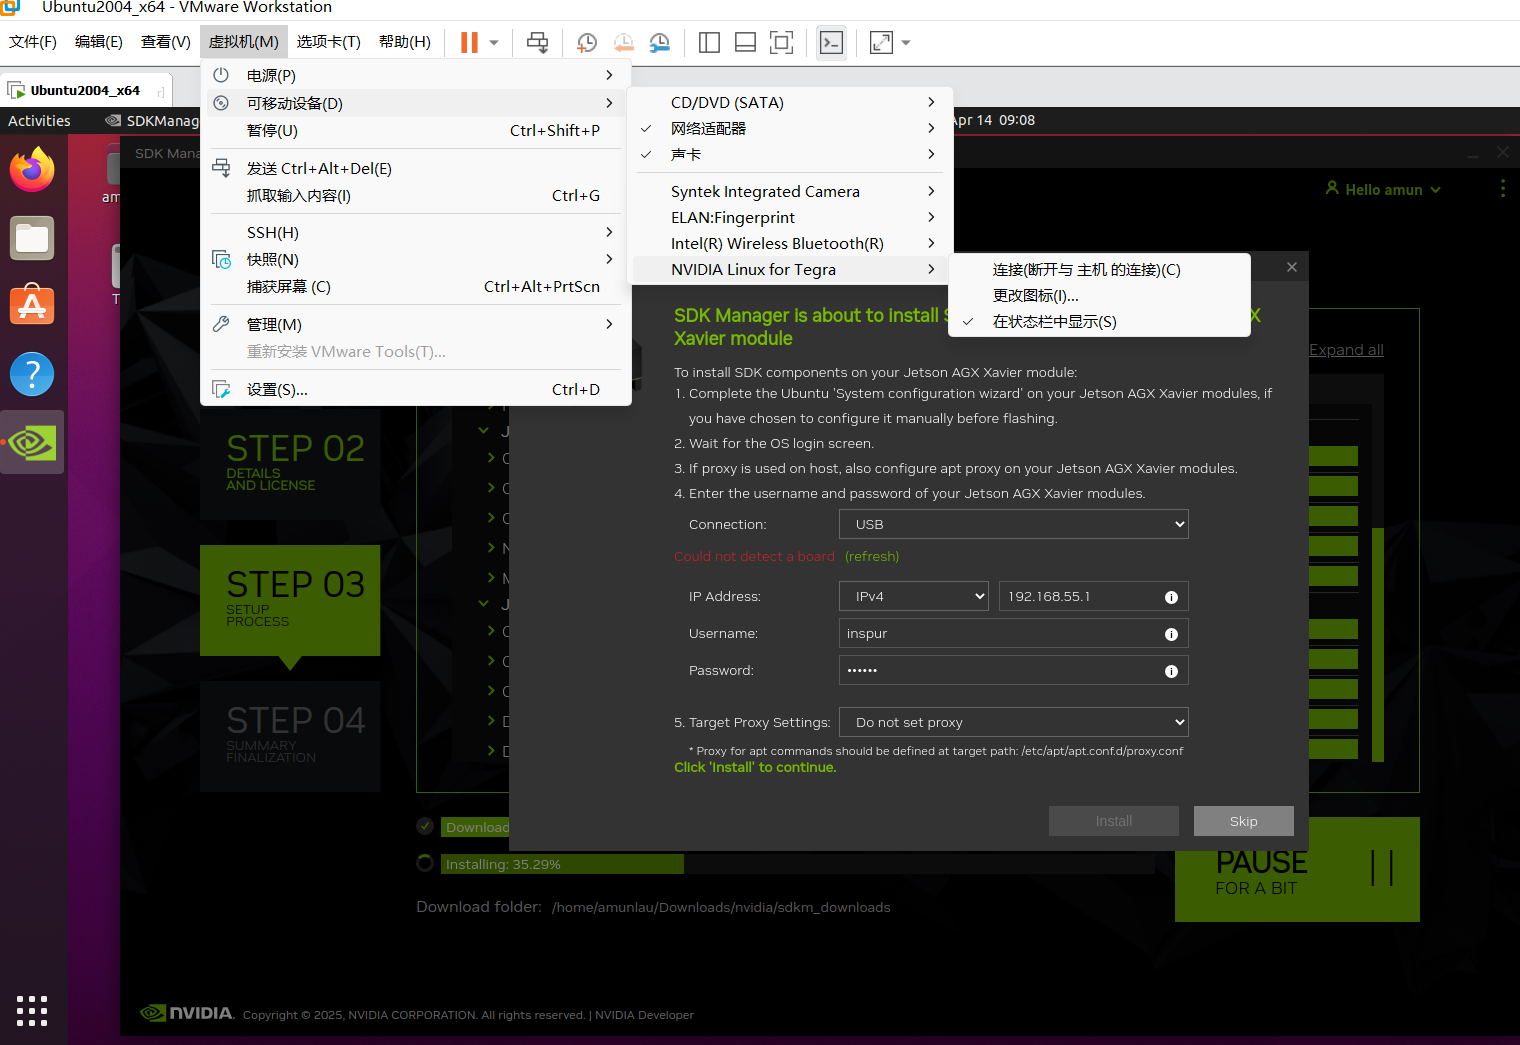Screen dimensions: 1520x1045
Task: Open the power options arrow beside pause icon
Action: pyautogui.click(x=494, y=43)
